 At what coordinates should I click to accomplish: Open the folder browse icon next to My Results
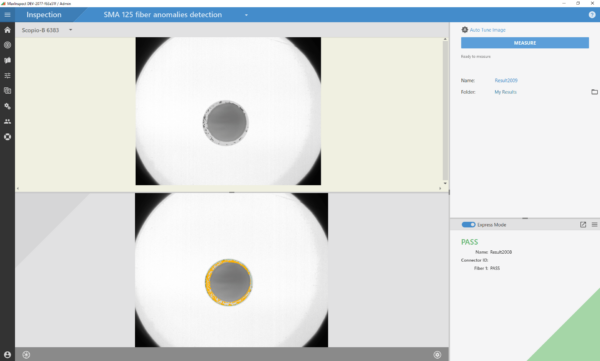pos(594,92)
